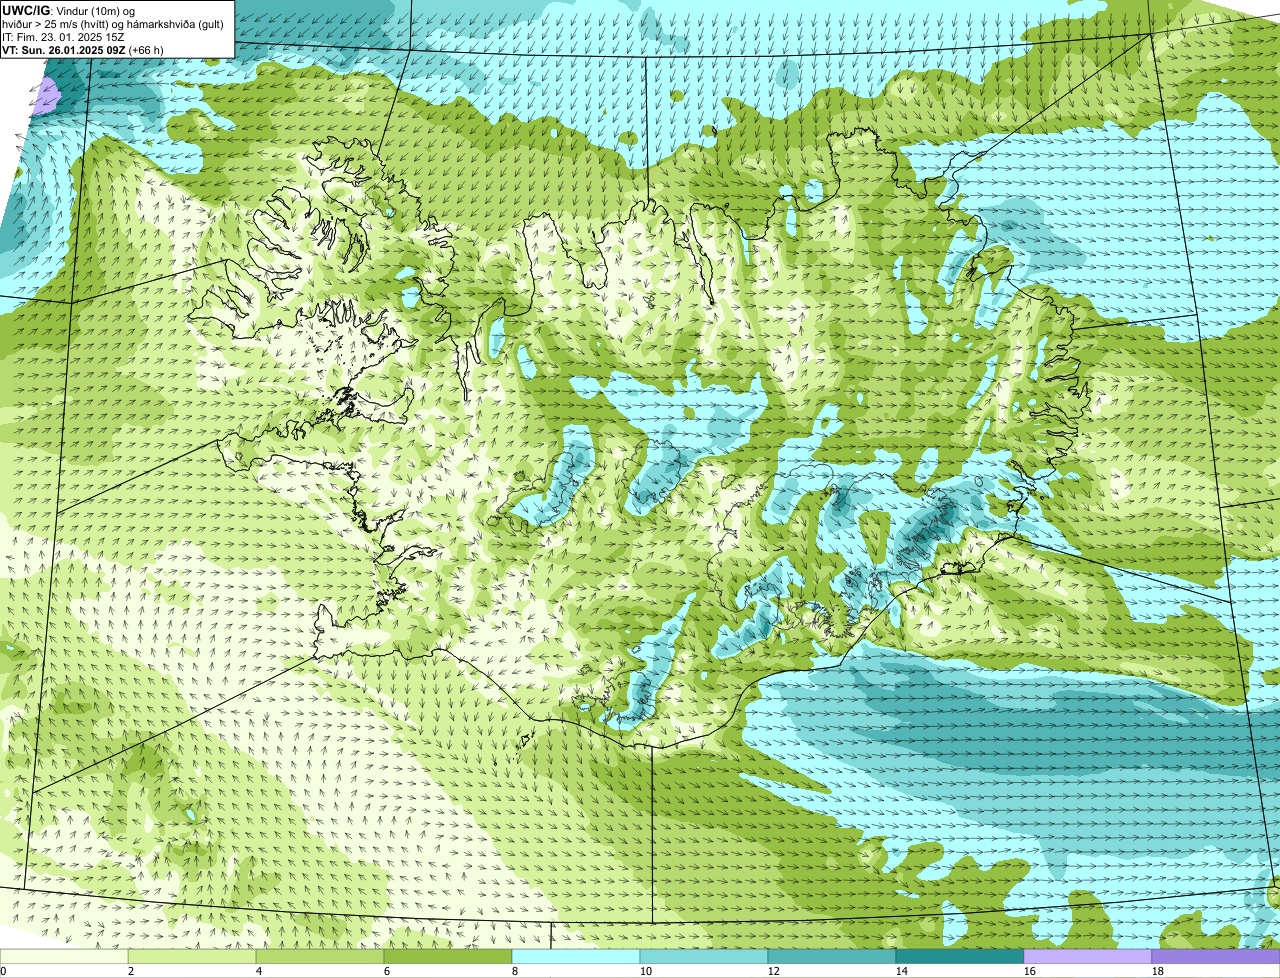Click the 2–4 m/s light green legend swatch

(192, 957)
